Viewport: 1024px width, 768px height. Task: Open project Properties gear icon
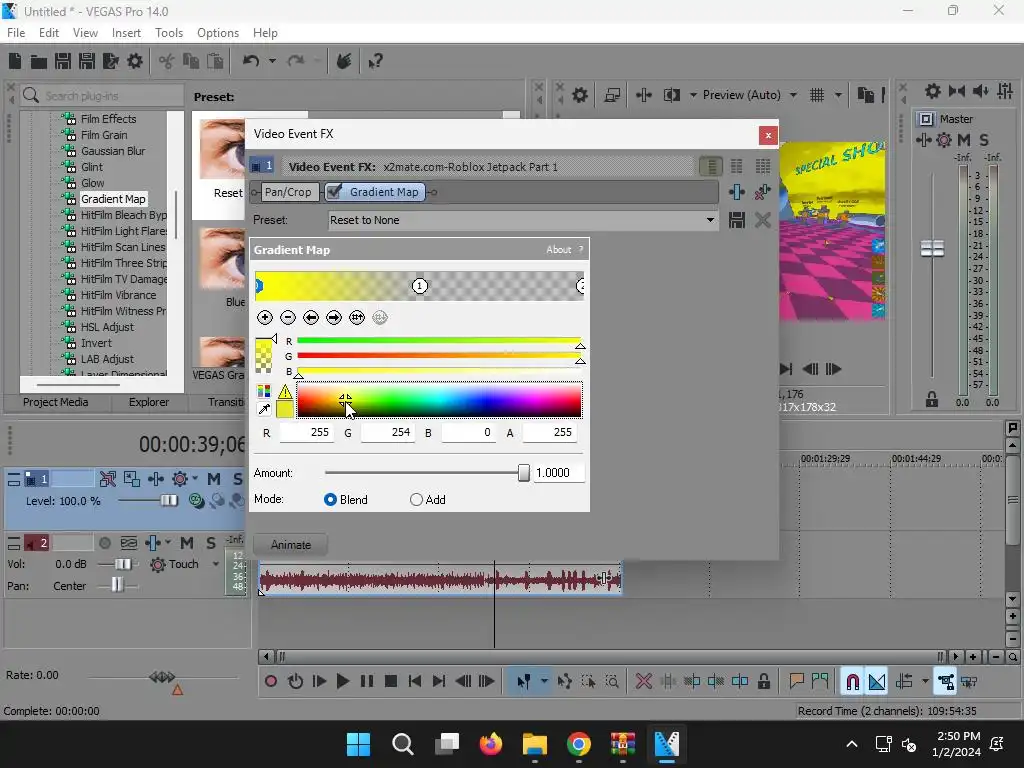(135, 61)
